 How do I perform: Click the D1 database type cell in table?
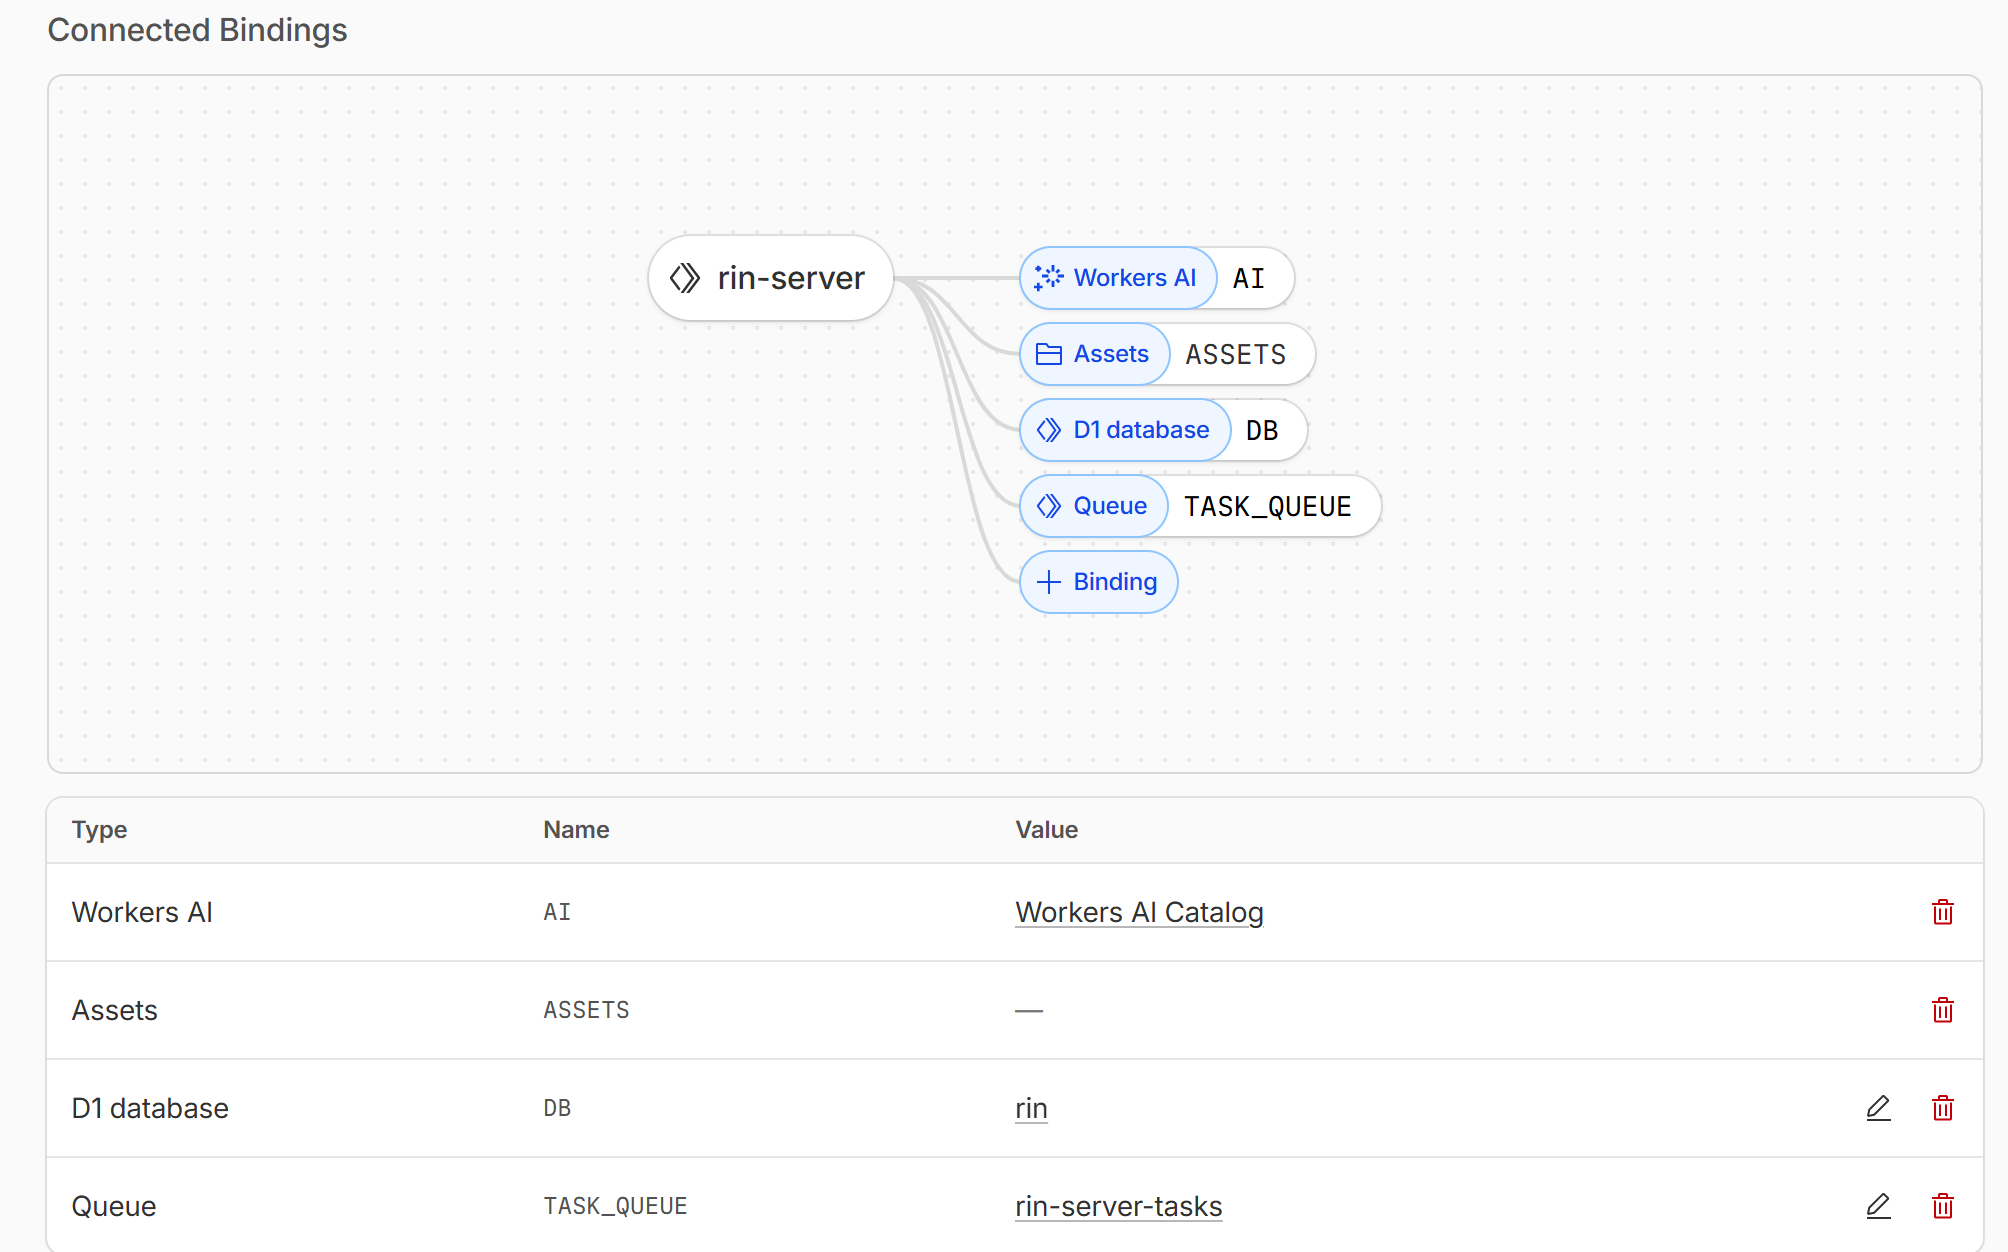[150, 1108]
